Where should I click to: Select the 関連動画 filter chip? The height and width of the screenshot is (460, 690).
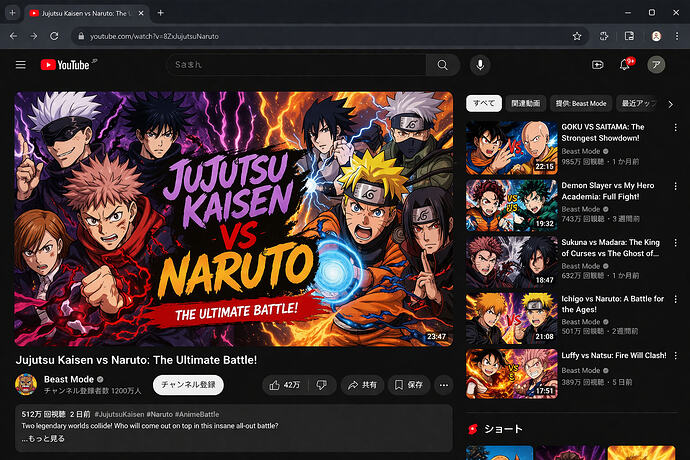(525, 103)
